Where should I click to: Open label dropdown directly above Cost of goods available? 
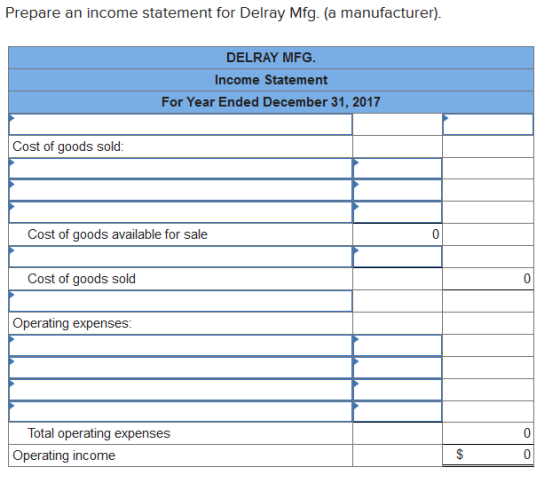[180, 212]
